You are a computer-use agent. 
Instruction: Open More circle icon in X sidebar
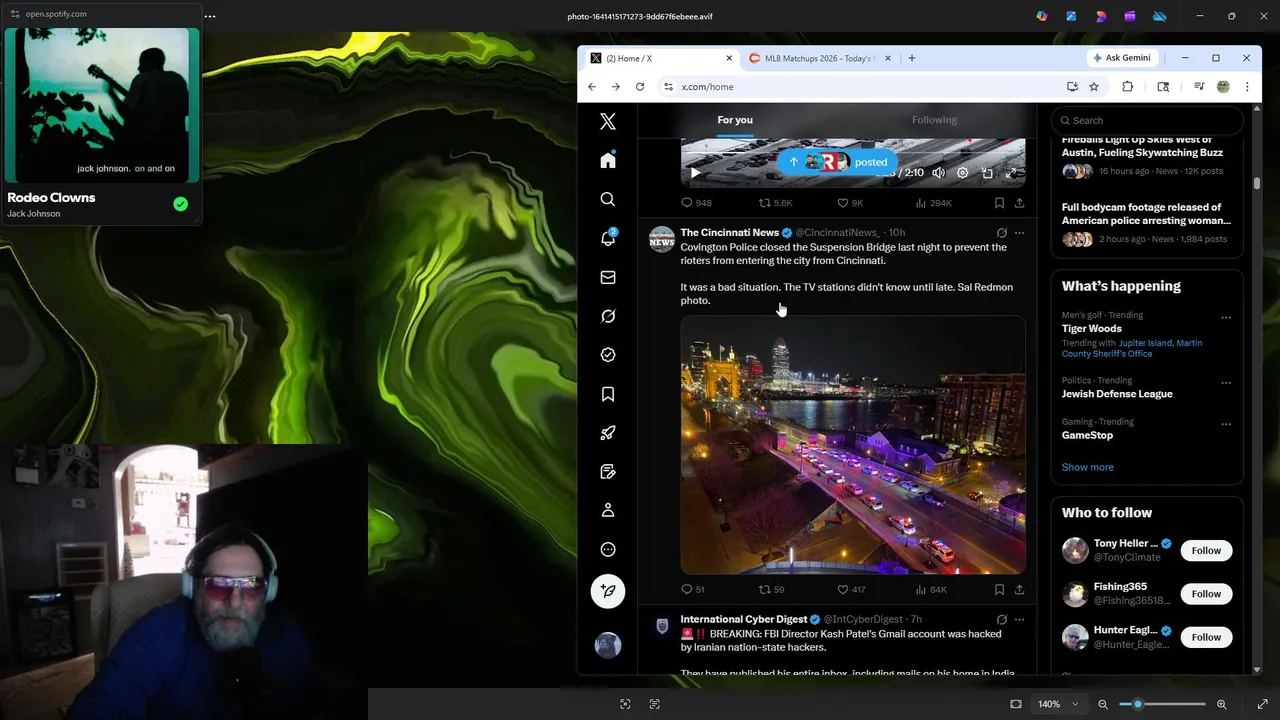608,549
